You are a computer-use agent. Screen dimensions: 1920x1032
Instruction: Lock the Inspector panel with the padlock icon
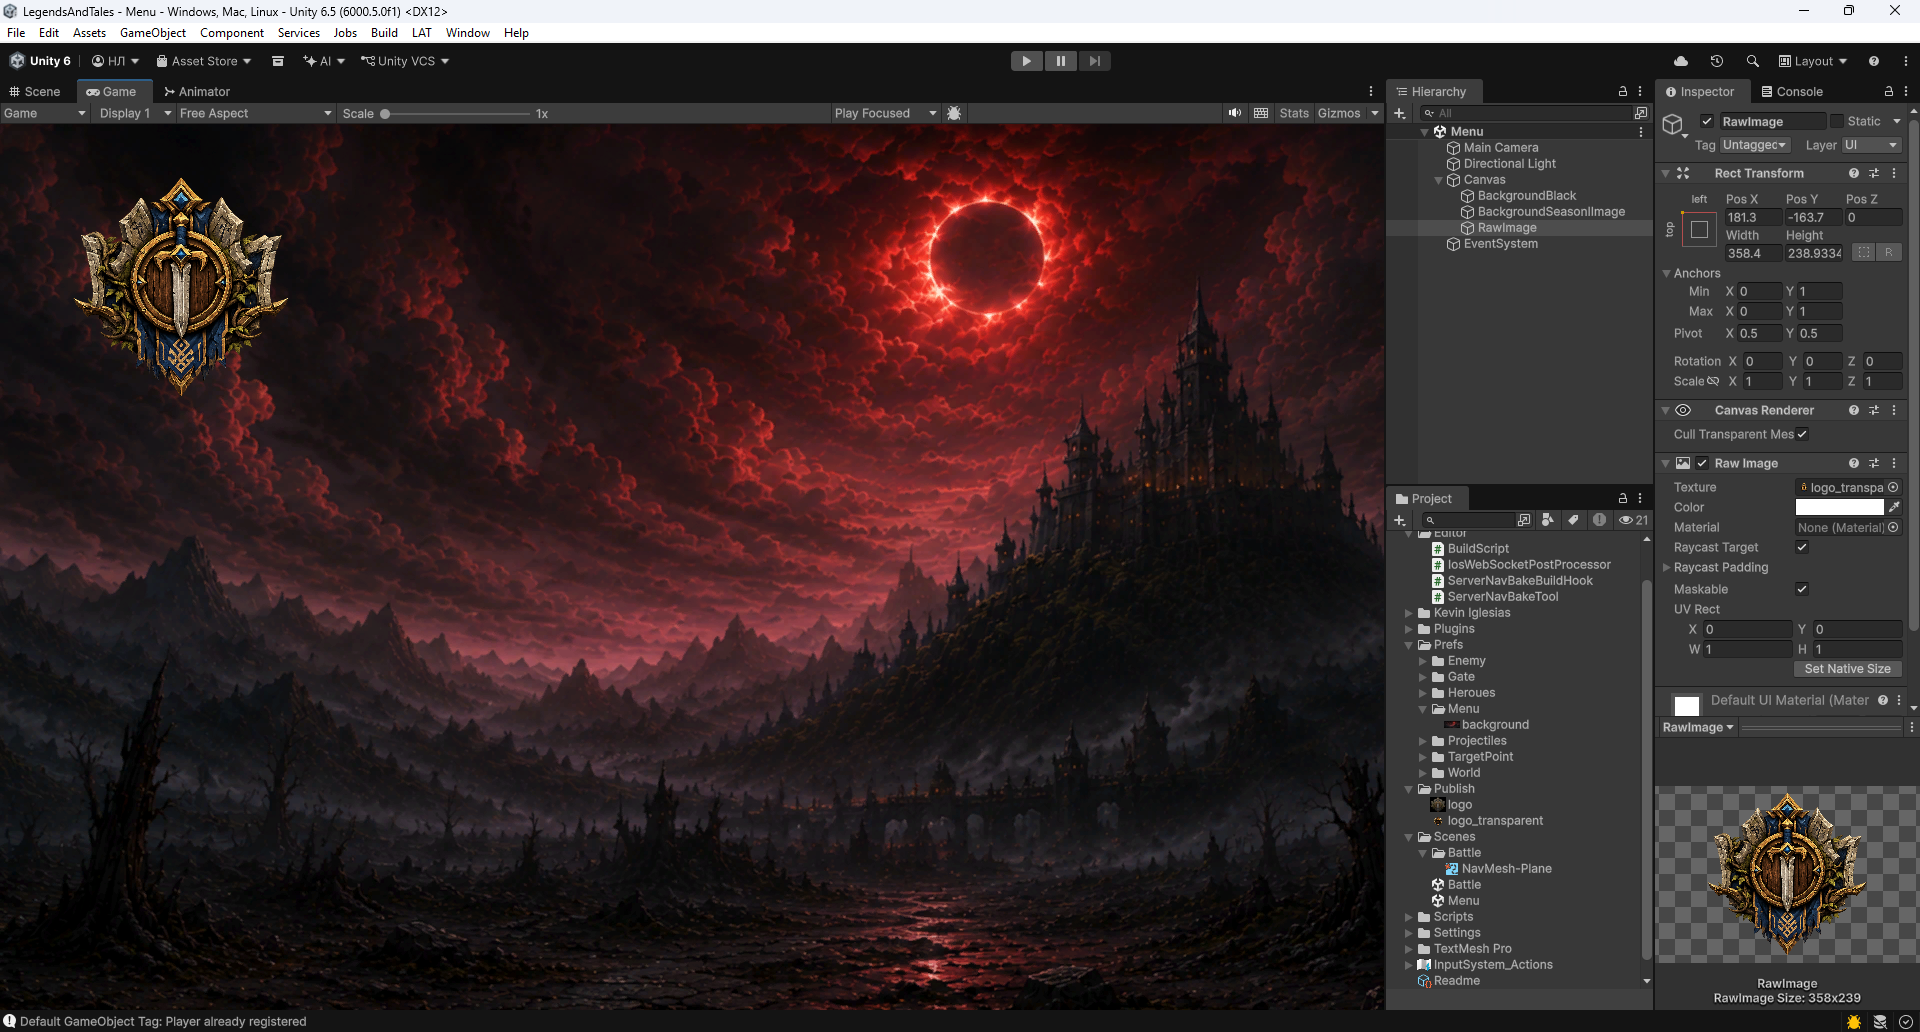click(x=1888, y=91)
